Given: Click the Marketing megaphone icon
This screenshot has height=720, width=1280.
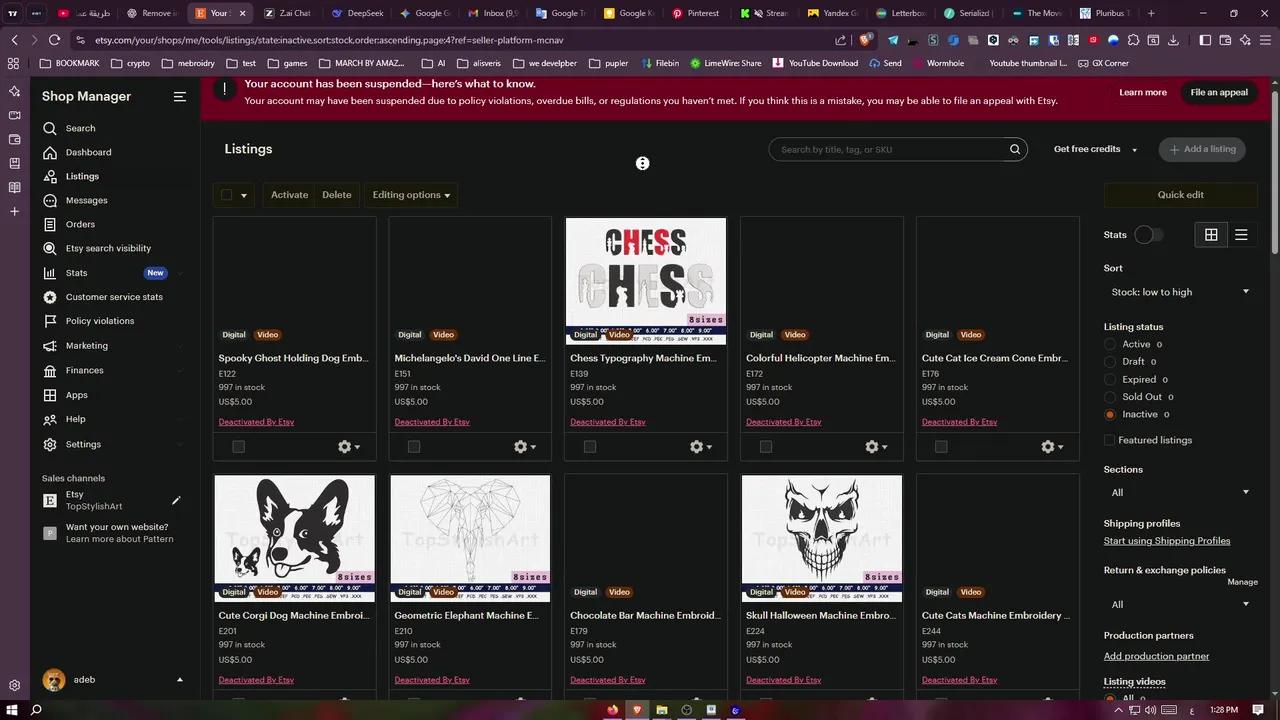Looking at the screenshot, I should pyautogui.click(x=50, y=346).
